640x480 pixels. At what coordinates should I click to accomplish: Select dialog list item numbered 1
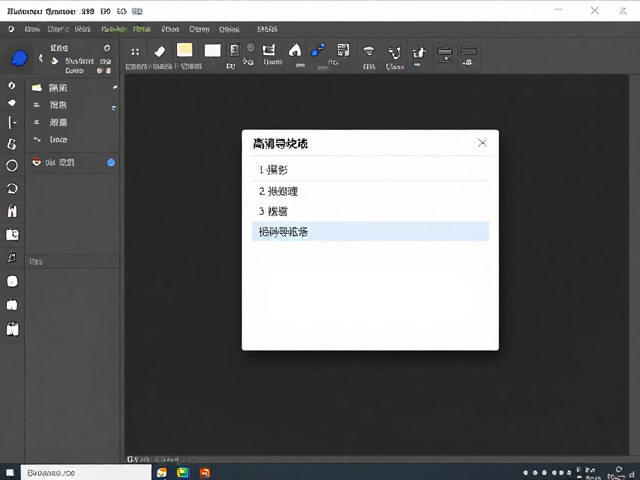(x=370, y=170)
